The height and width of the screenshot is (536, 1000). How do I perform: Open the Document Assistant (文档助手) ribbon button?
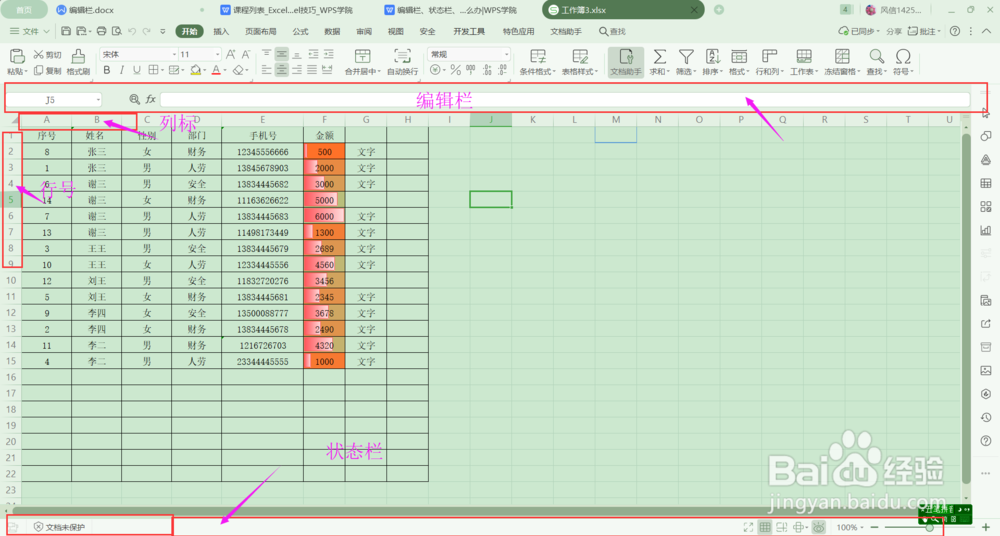[626, 62]
